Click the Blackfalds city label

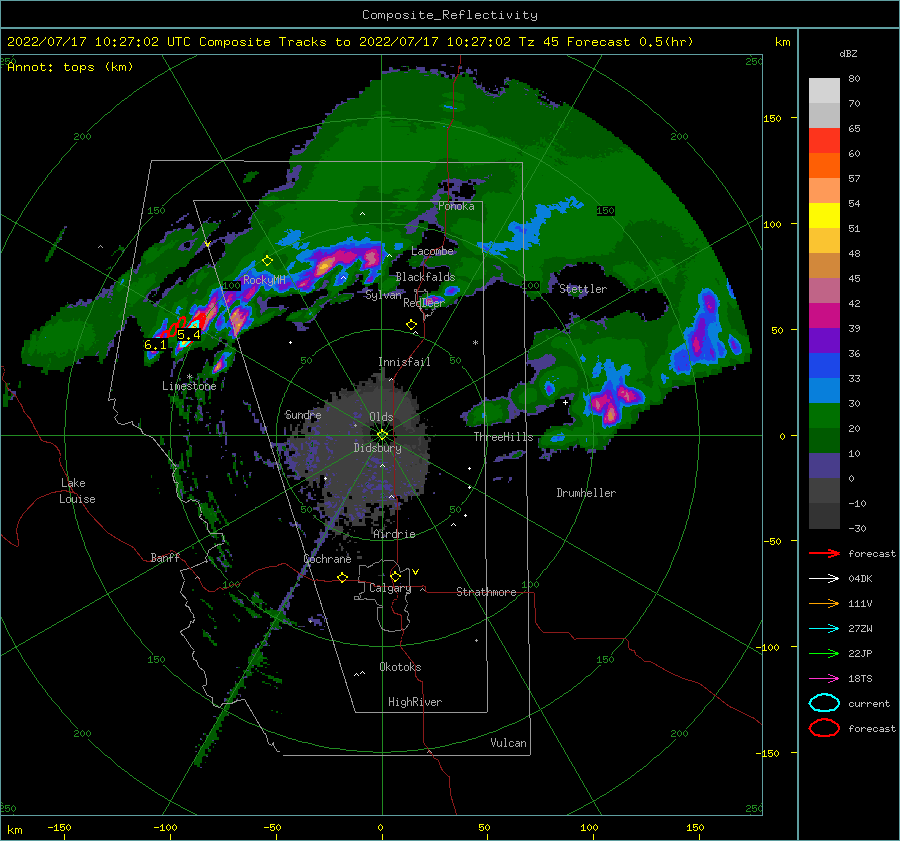[x=425, y=277]
